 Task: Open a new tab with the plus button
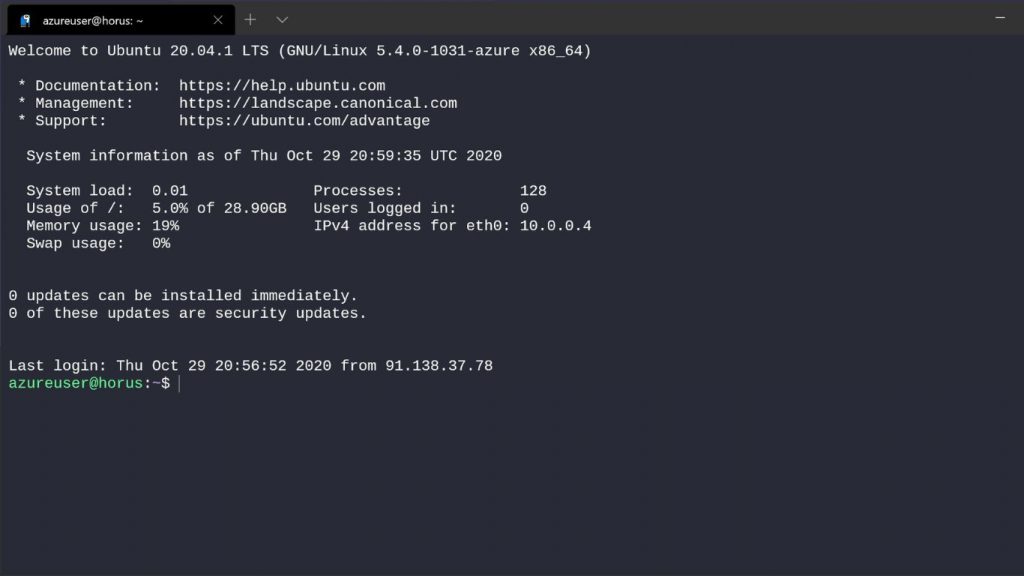250,20
